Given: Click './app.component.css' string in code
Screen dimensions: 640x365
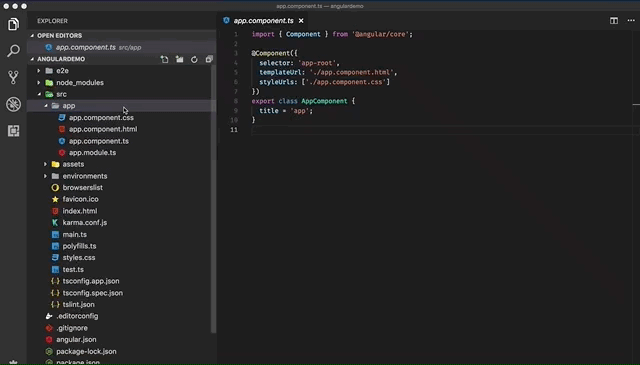Looking at the screenshot, I should coord(347,82).
